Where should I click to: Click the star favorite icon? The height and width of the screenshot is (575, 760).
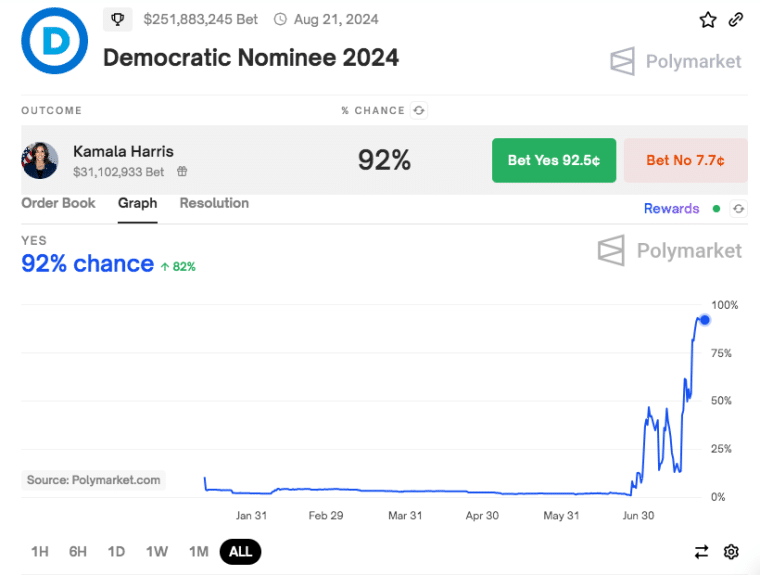pyautogui.click(x=708, y=20)
